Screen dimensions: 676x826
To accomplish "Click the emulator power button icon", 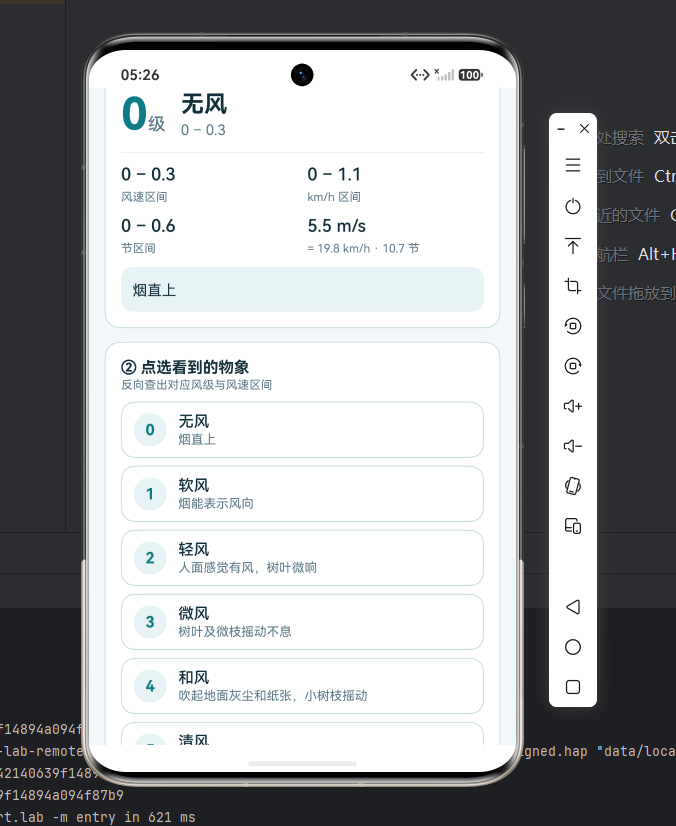I will tap(573, 206).
